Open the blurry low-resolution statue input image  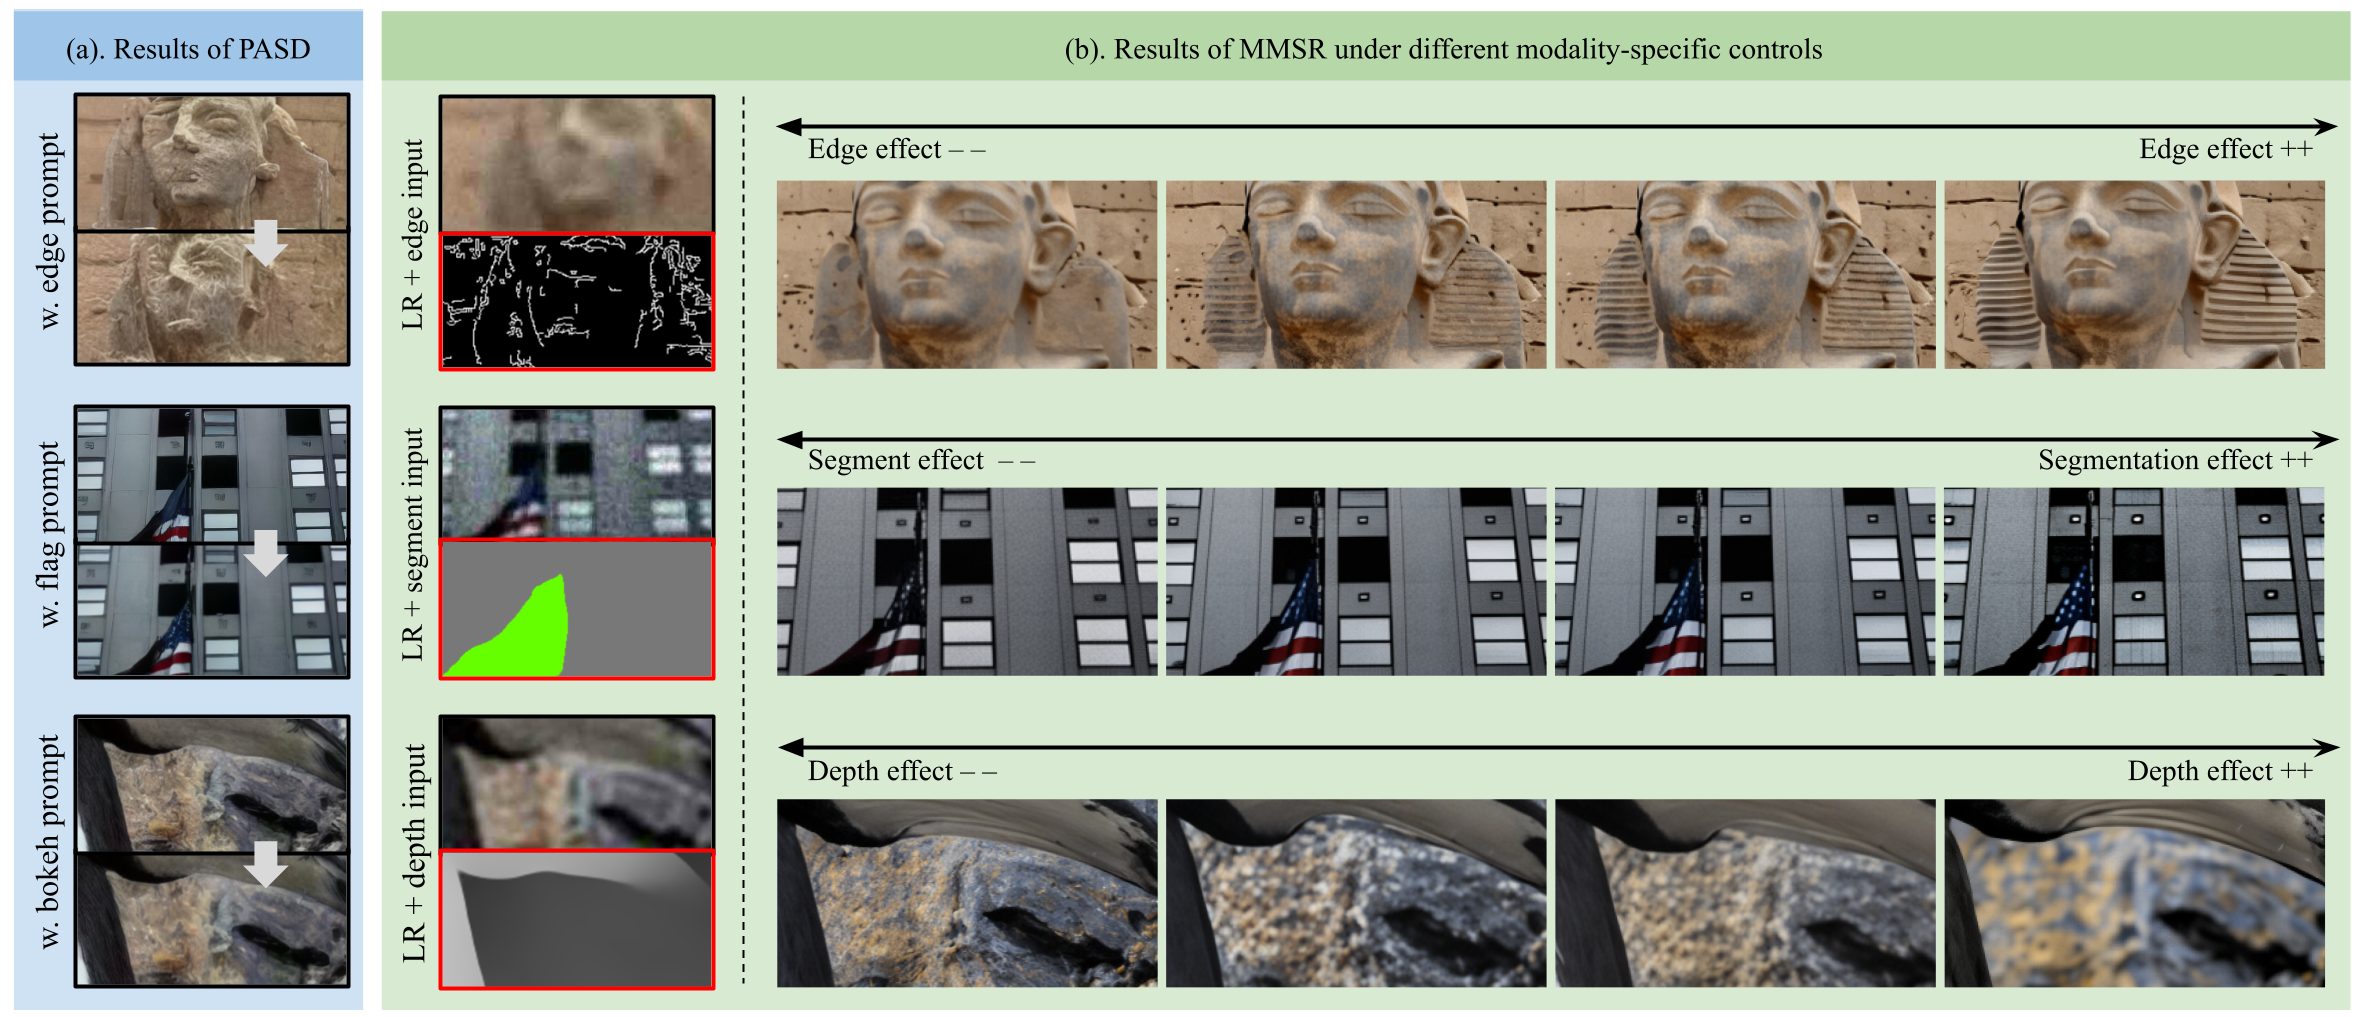tap(577, 164)
